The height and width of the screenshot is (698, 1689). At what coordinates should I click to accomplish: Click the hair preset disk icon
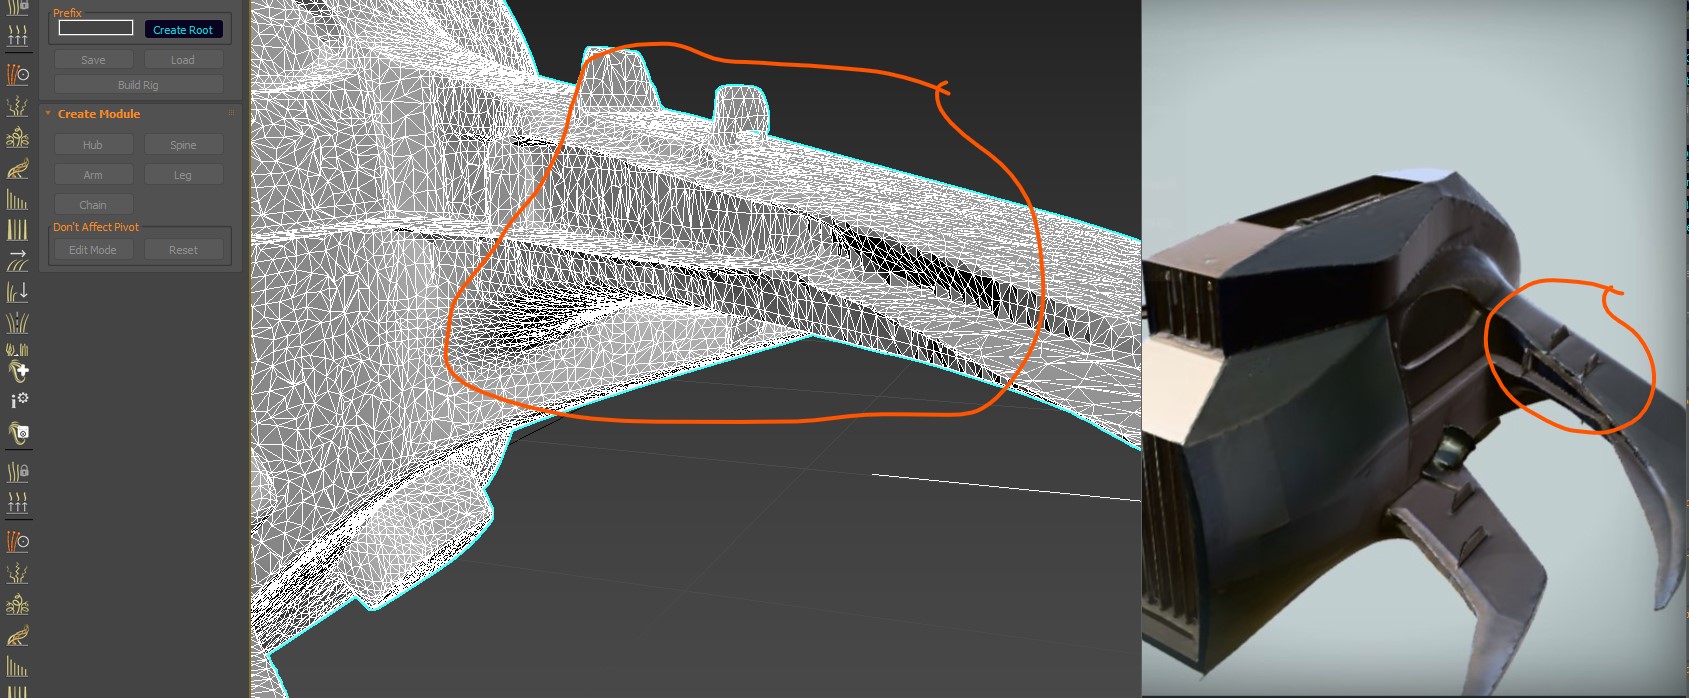18,432
